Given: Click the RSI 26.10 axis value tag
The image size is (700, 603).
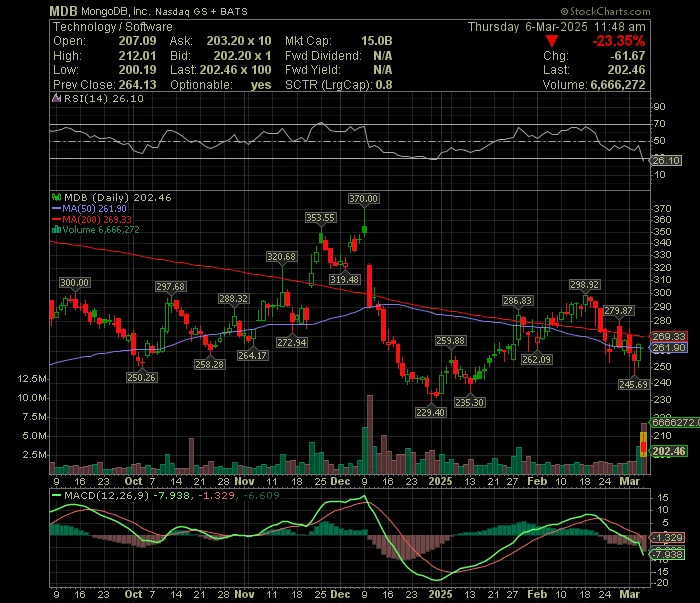Looking at the screenshot, I should (x=666, y=160).
